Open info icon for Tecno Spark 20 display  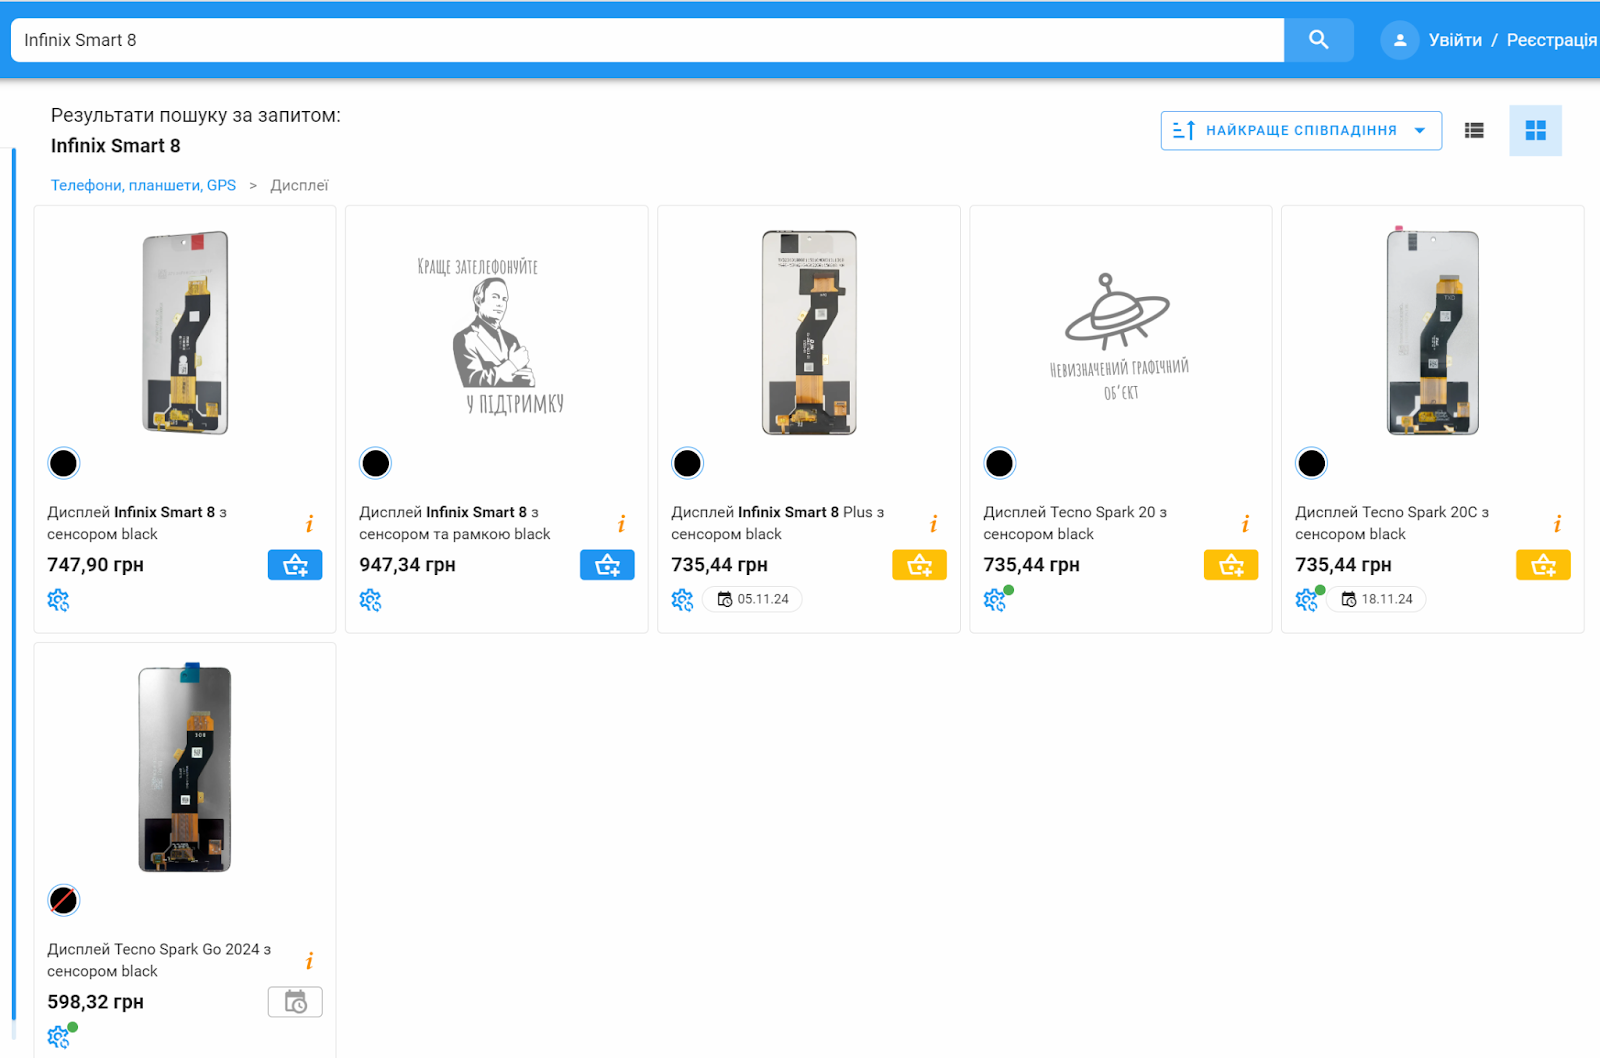point(1245,524)
